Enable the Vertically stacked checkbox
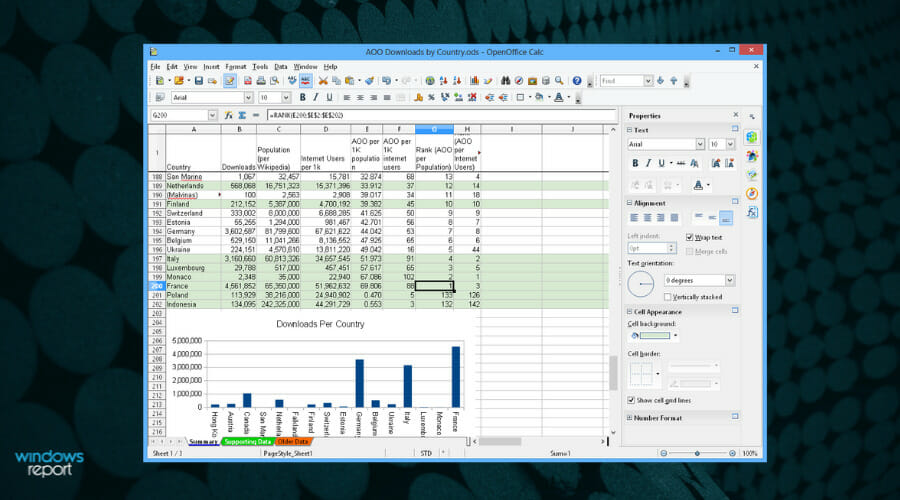The height and width of the screenshot is (500, 900). [x=667, y=297]
